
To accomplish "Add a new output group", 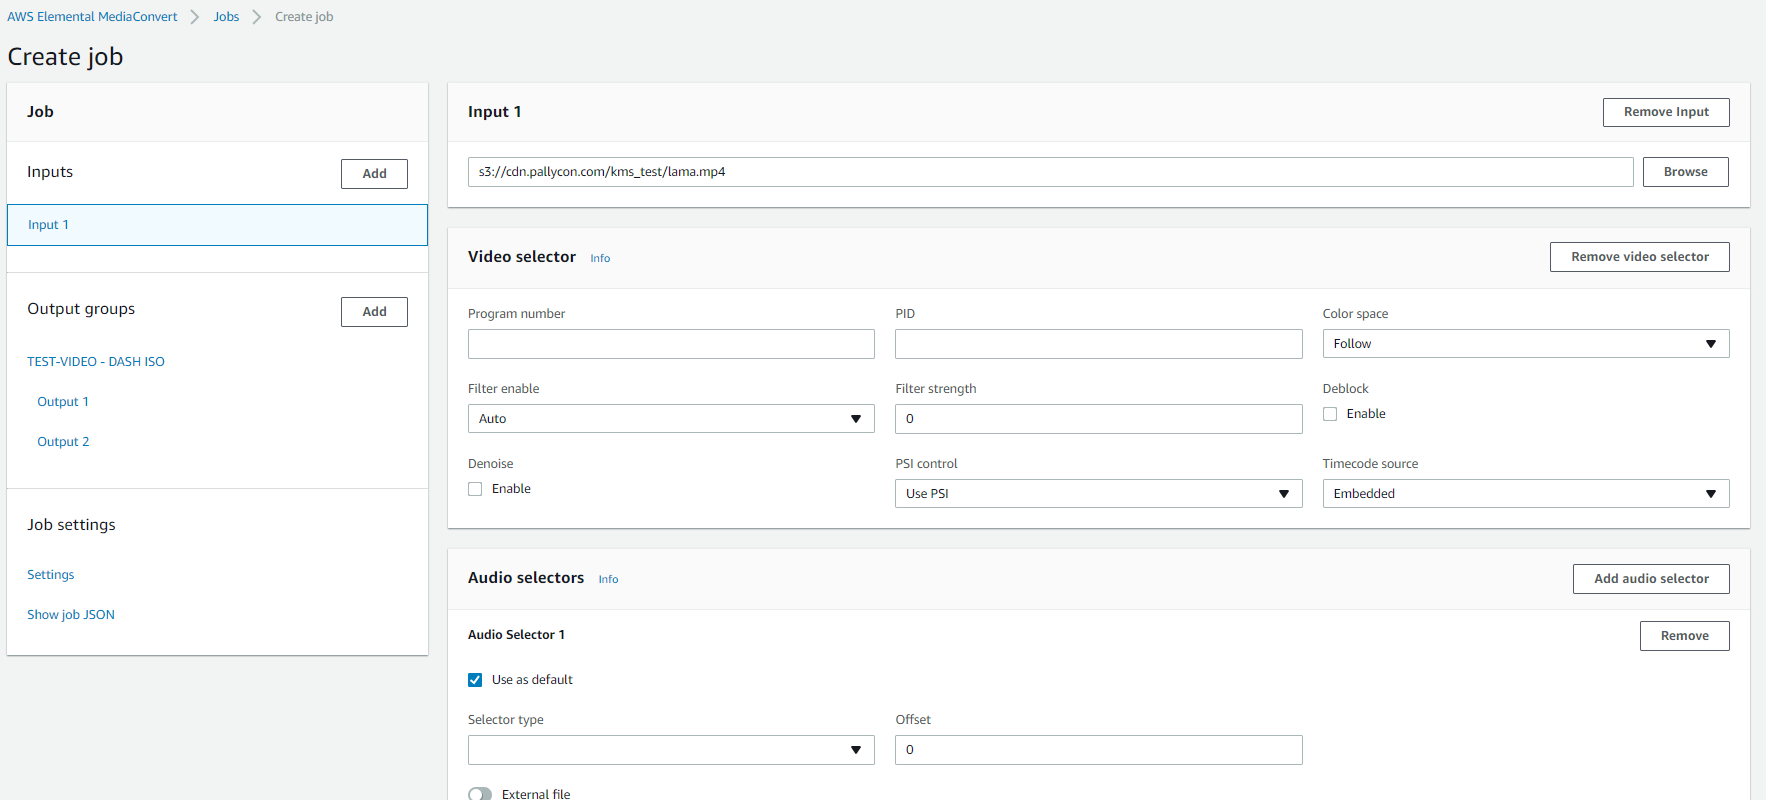I will coord(374,312).
